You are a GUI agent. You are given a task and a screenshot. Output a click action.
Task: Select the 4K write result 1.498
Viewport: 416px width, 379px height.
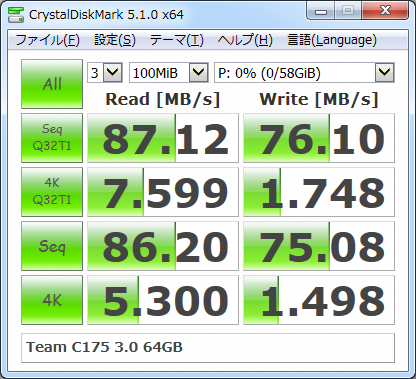[319, 300]
